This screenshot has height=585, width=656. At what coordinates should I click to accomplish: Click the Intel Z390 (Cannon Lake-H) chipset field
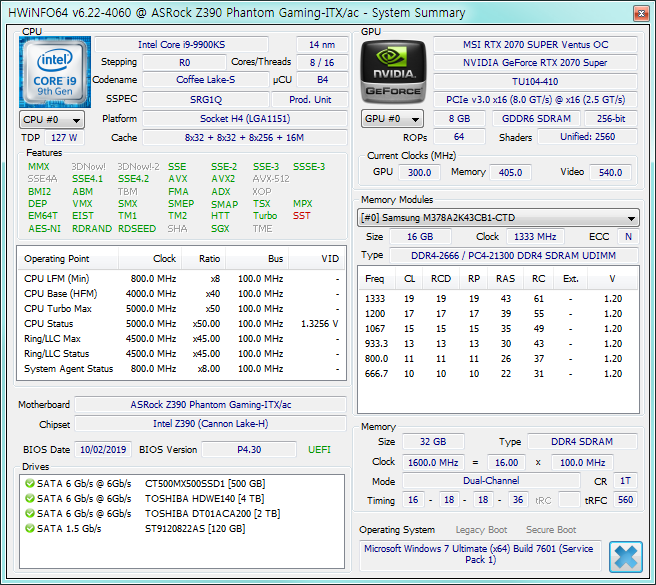click(x=210, y=424)
